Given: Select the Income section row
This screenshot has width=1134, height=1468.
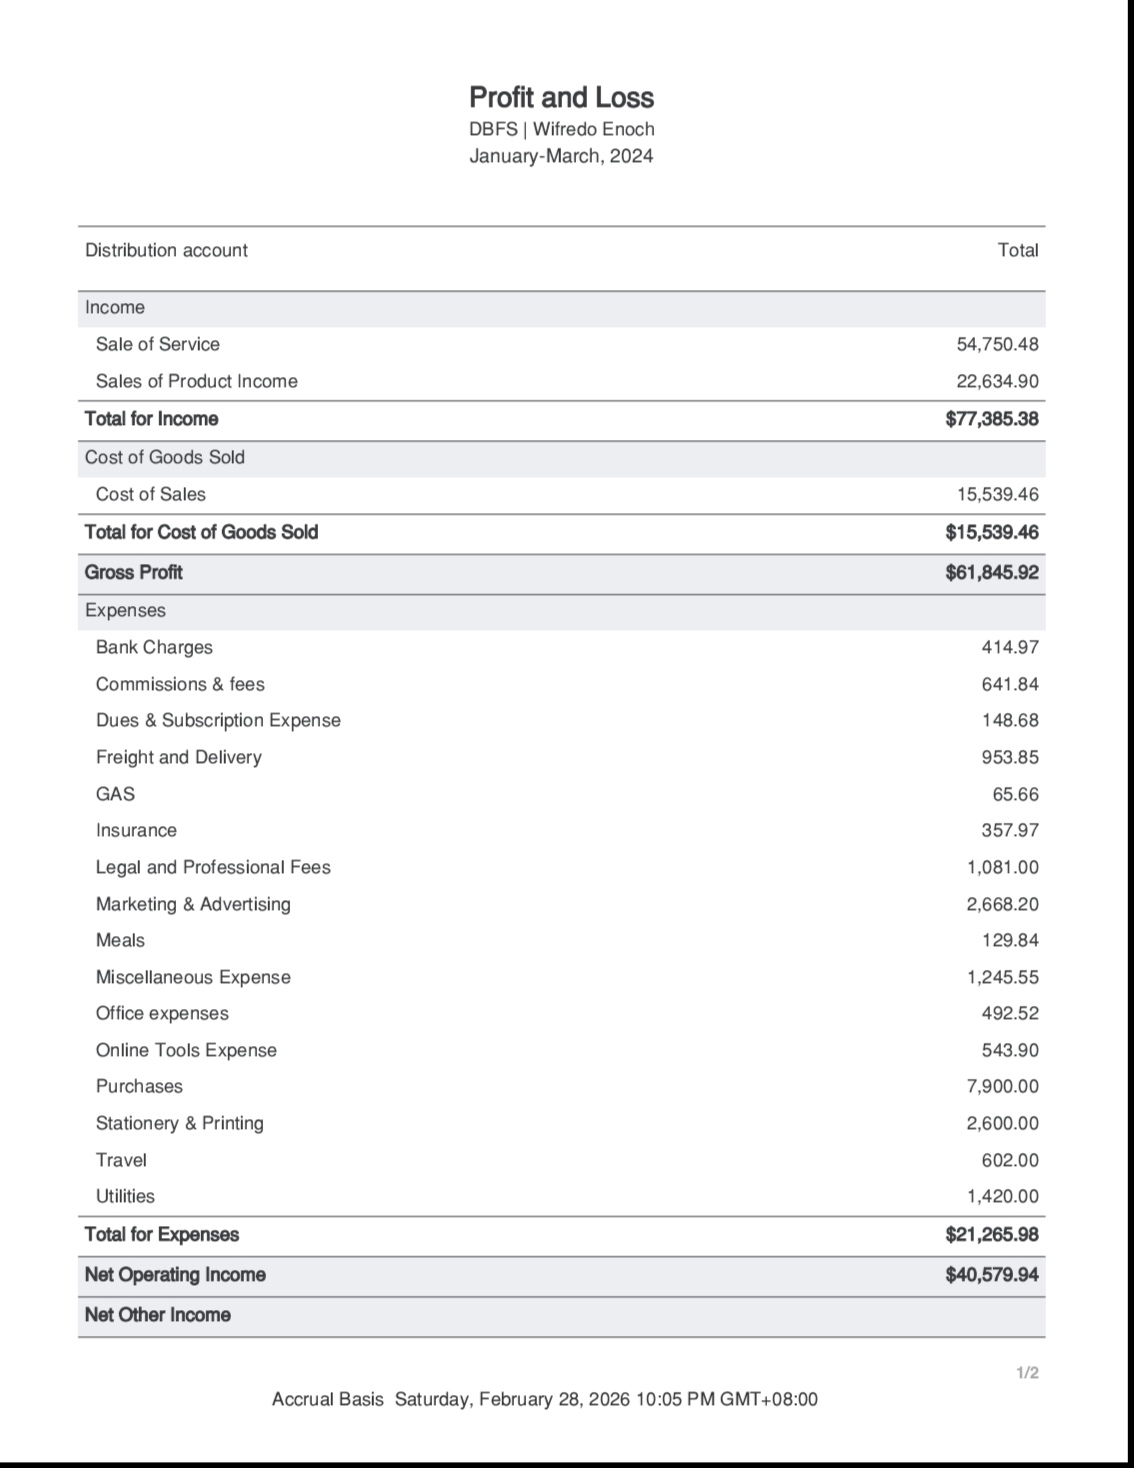Looking at the screenshot, I should (561, 308).
